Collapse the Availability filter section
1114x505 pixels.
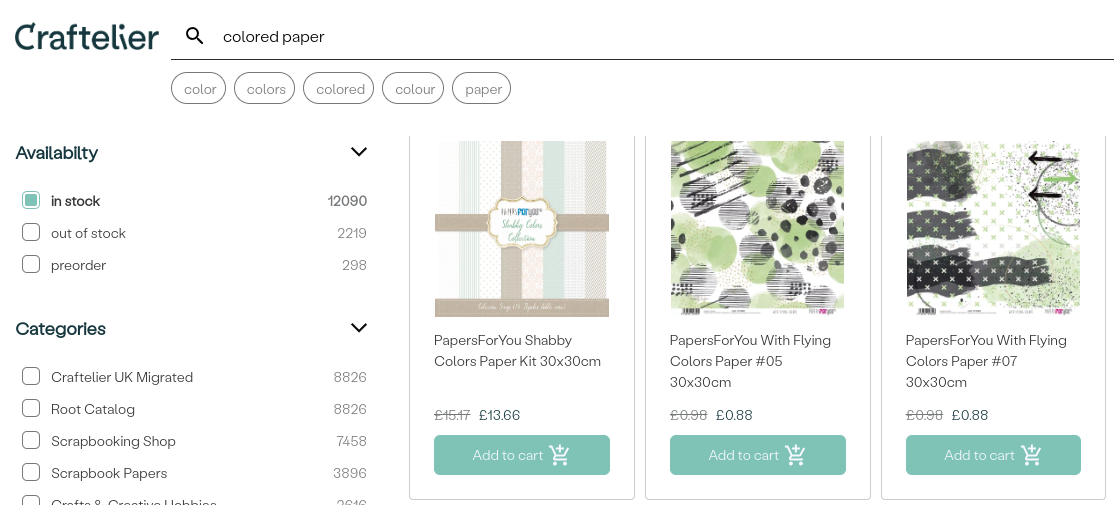pos(359,152)
